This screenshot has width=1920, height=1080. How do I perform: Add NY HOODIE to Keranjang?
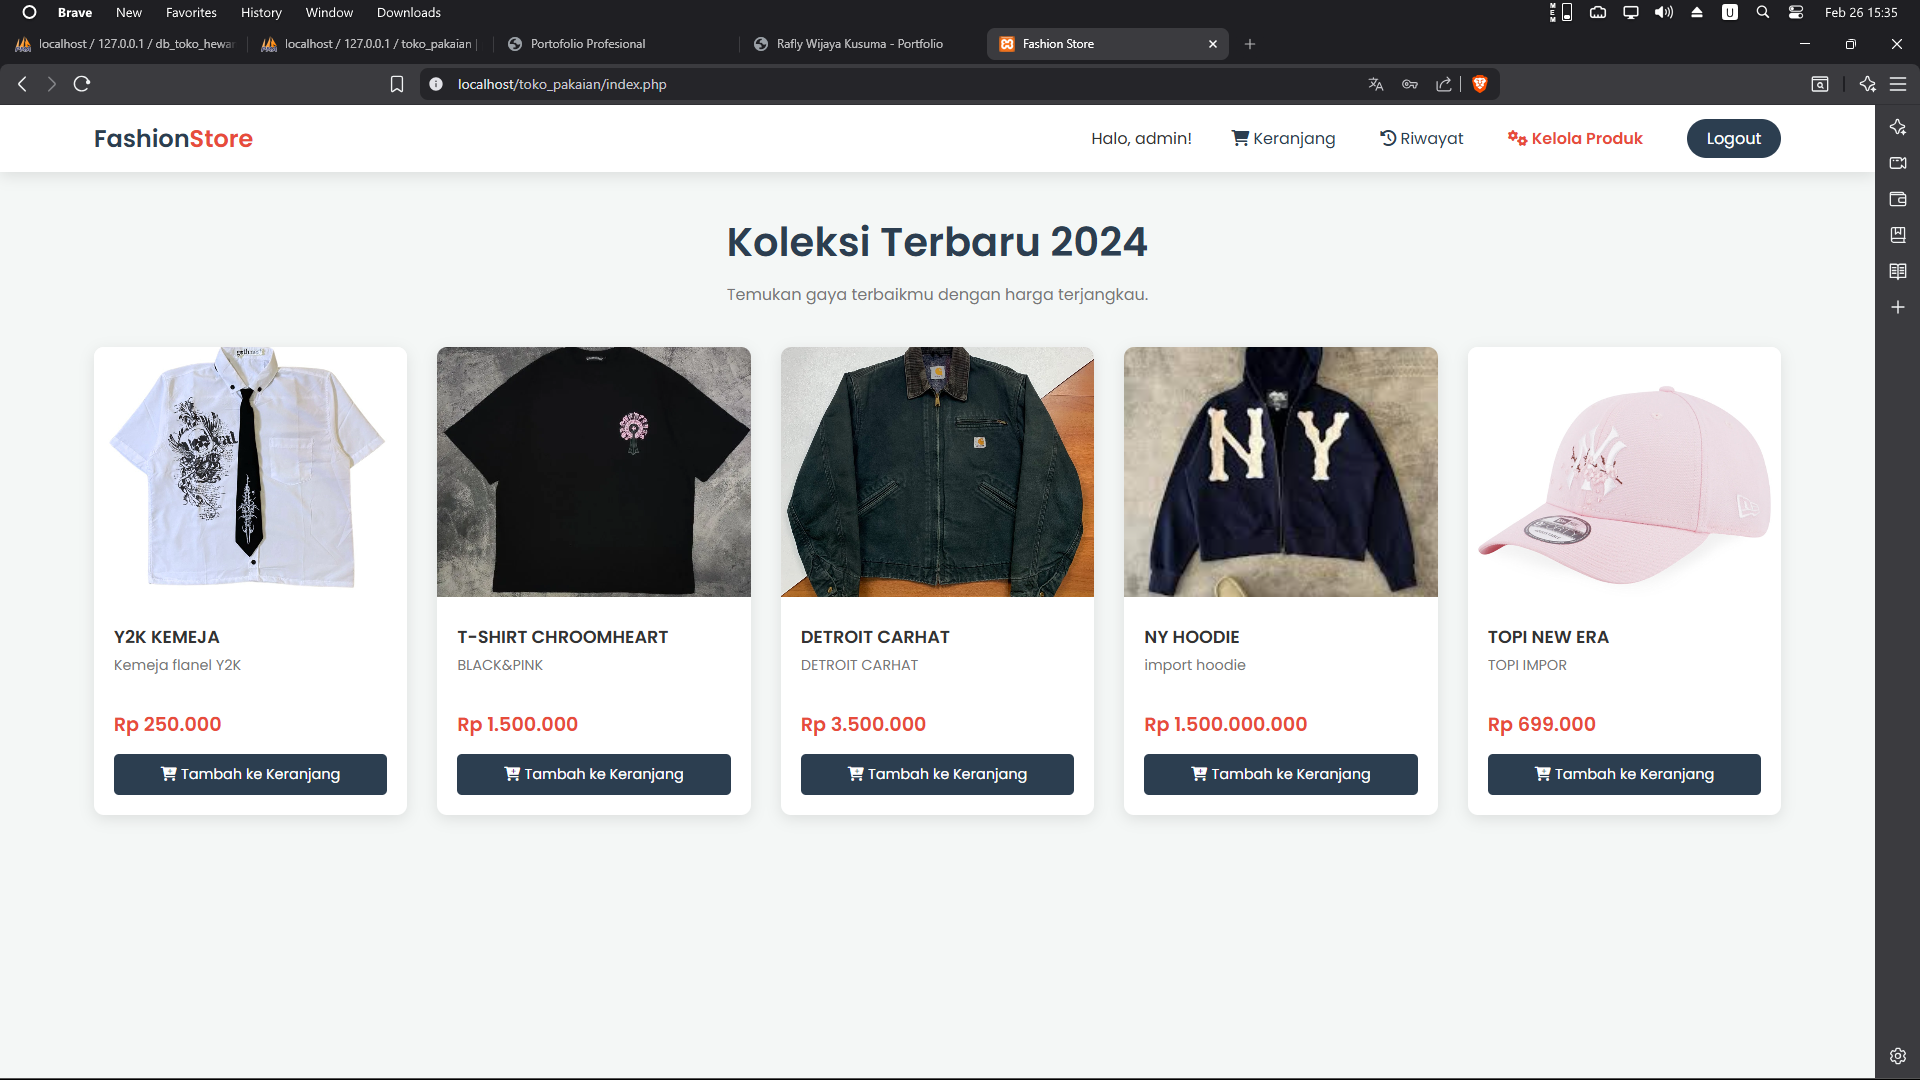(x=1280, y=774)
